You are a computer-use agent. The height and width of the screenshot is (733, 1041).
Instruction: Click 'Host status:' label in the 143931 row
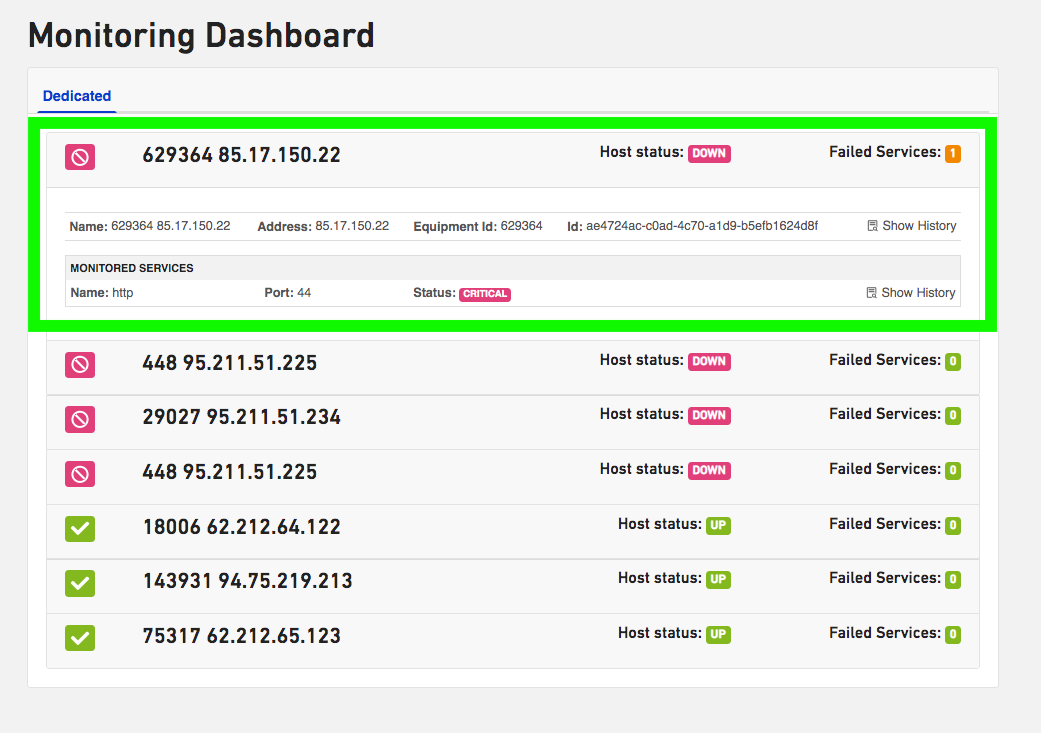[659, 578]
